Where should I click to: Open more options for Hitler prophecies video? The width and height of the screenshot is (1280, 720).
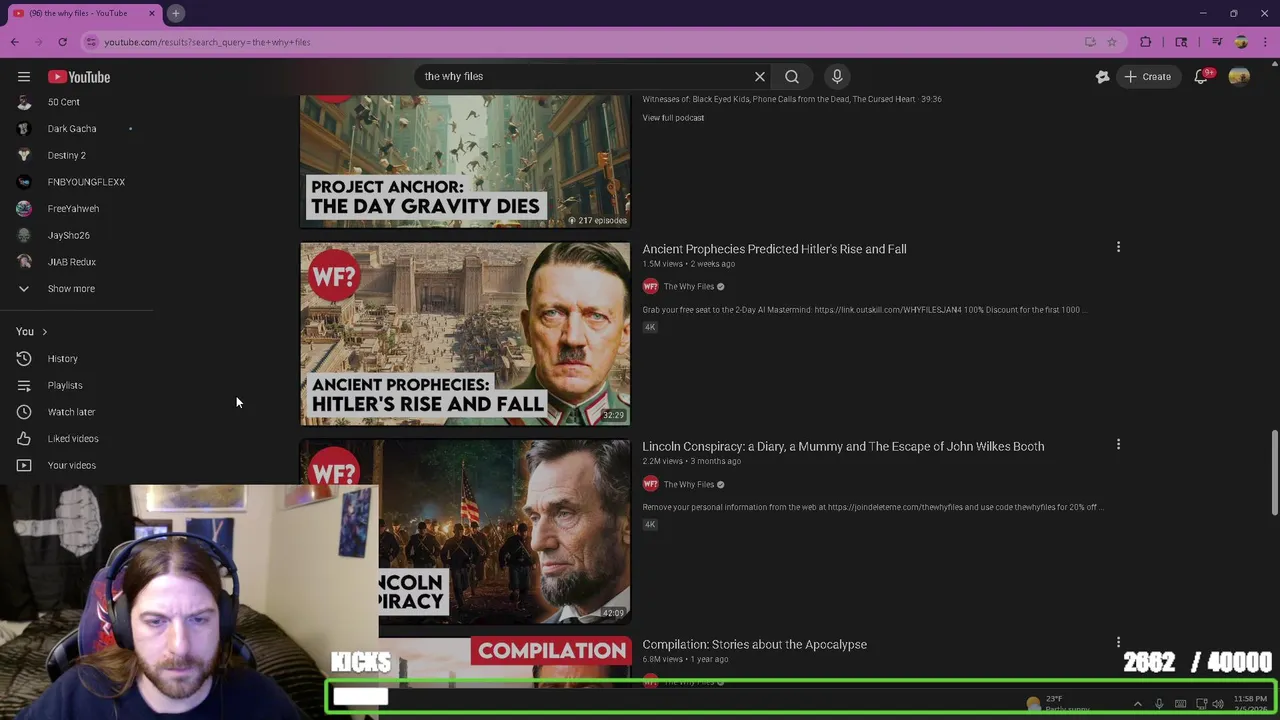[1118, 247]
